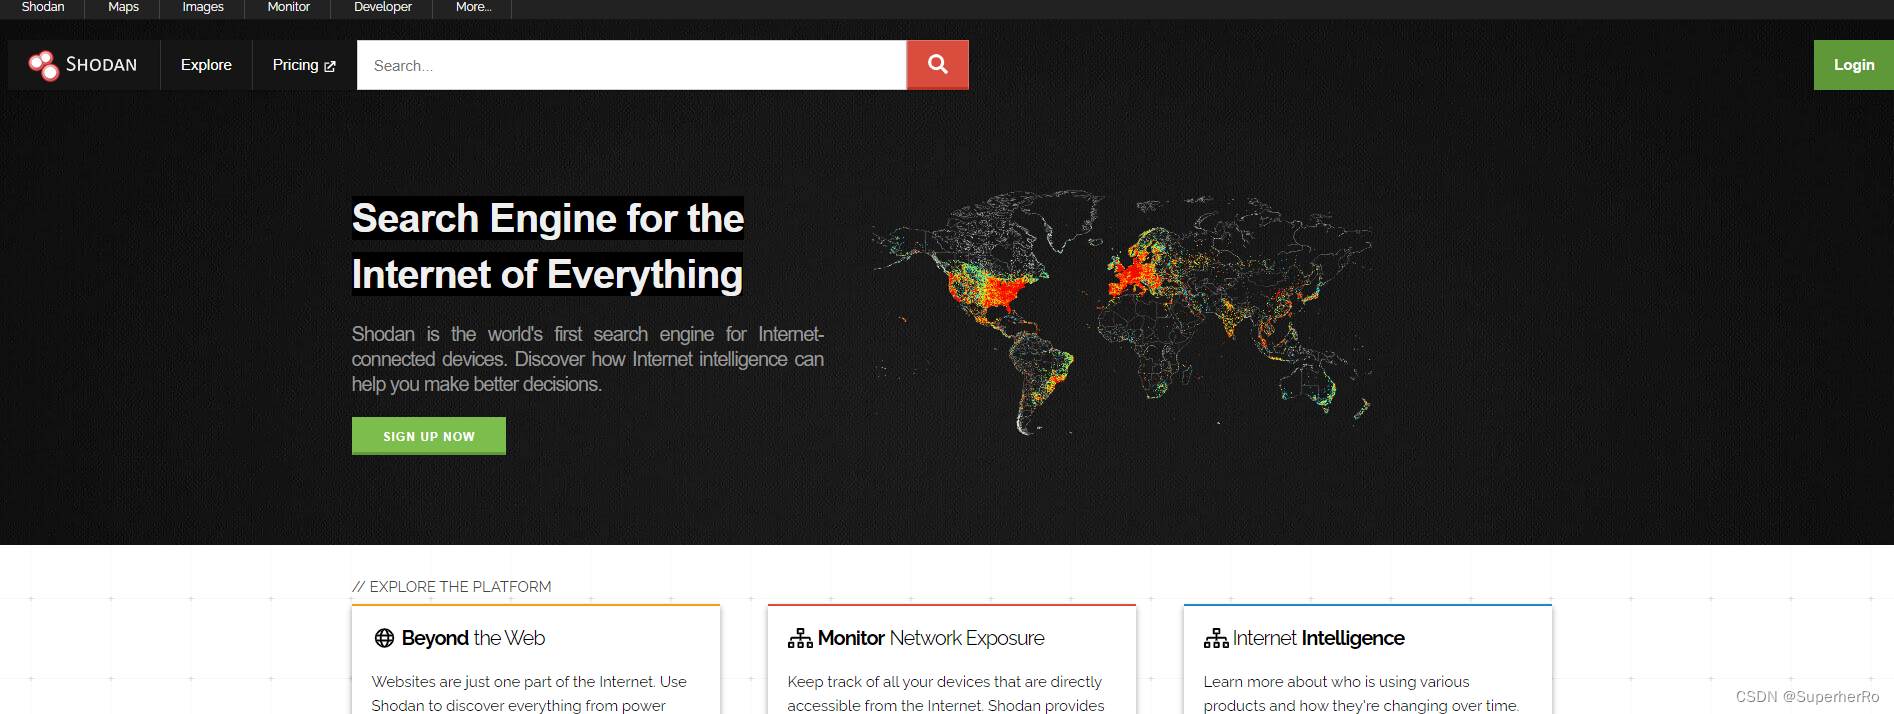
Task: Click the "Websites are just one part" description text
Action: click(x=529, y=694)
